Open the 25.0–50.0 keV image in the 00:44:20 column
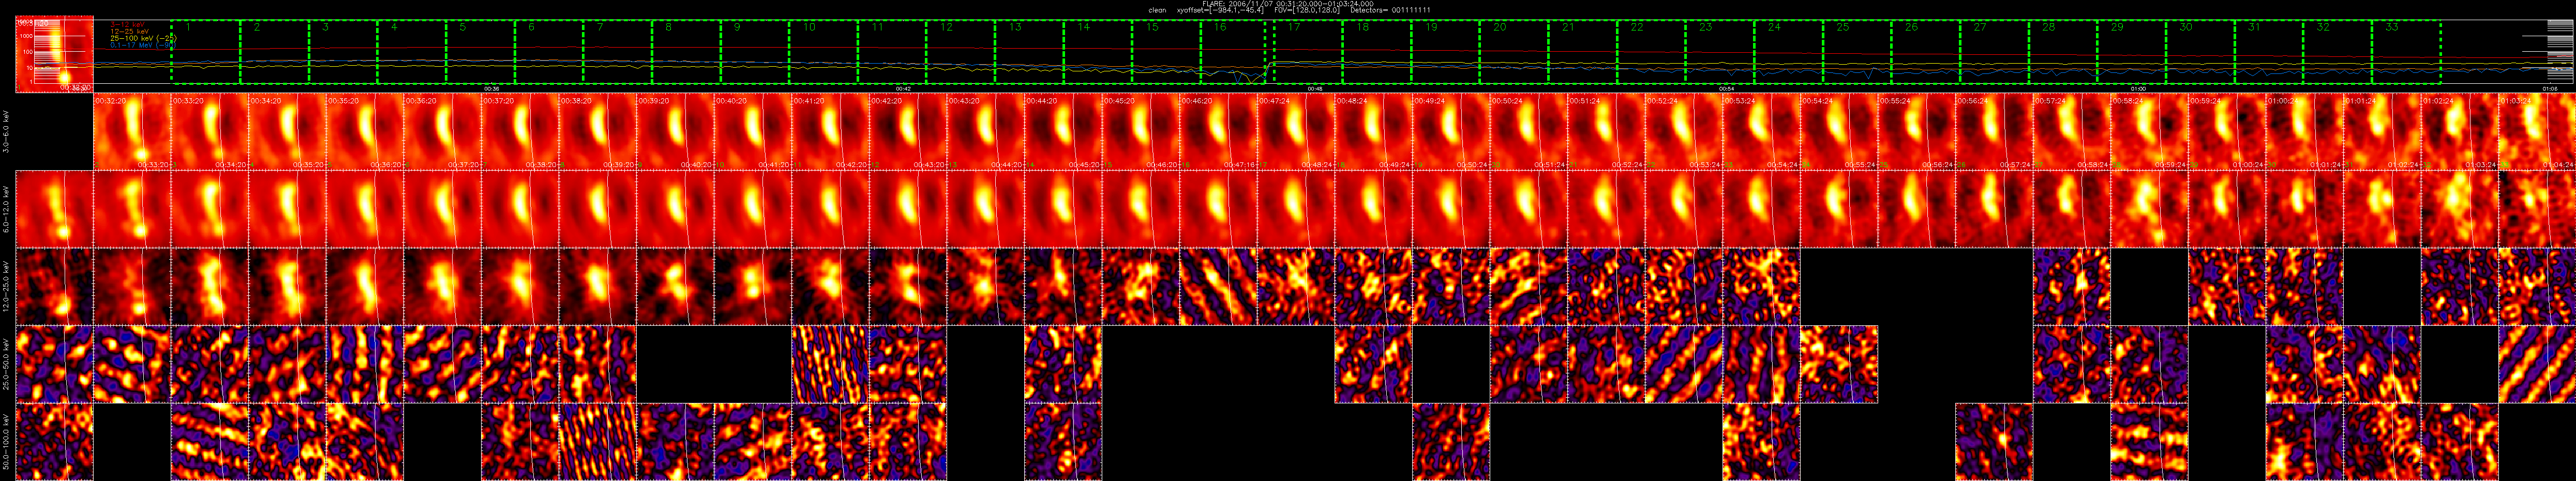2576x481 pixels. click(1062, 364)
